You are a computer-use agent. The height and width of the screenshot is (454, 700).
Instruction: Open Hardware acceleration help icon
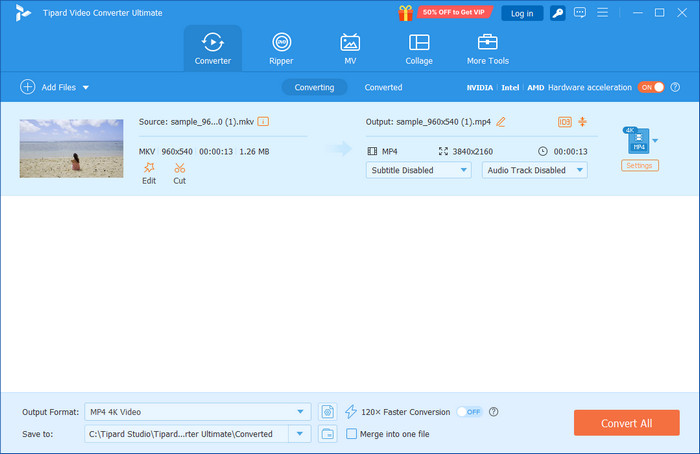675,87
